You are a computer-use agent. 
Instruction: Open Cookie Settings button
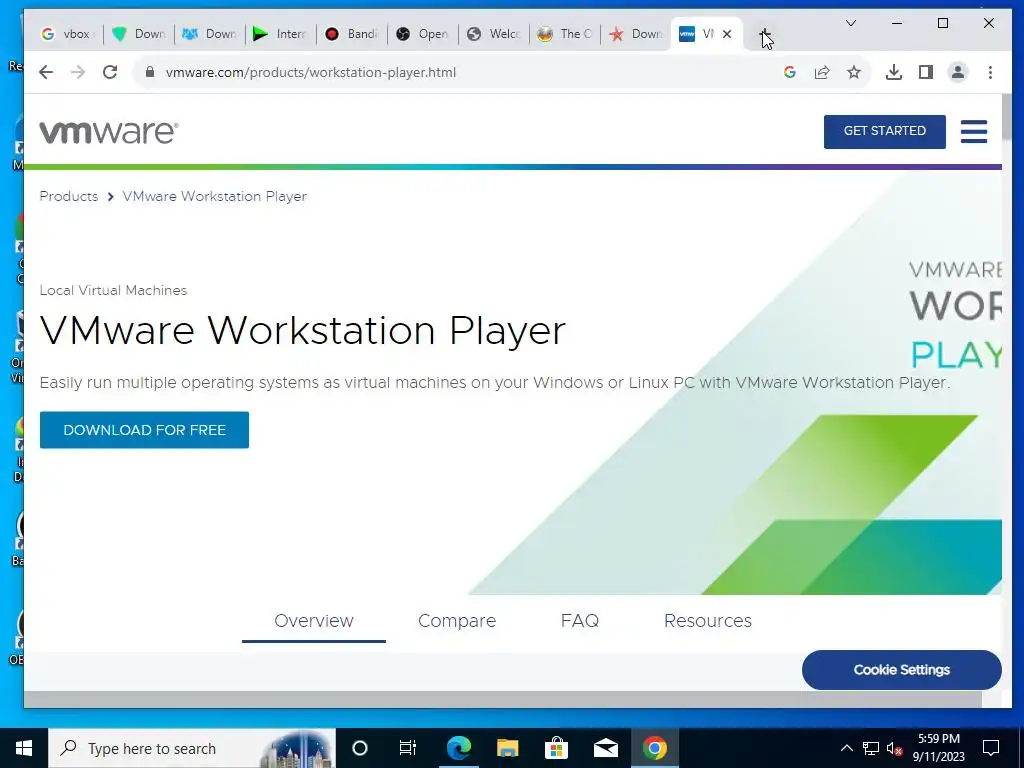click(901, 669)
